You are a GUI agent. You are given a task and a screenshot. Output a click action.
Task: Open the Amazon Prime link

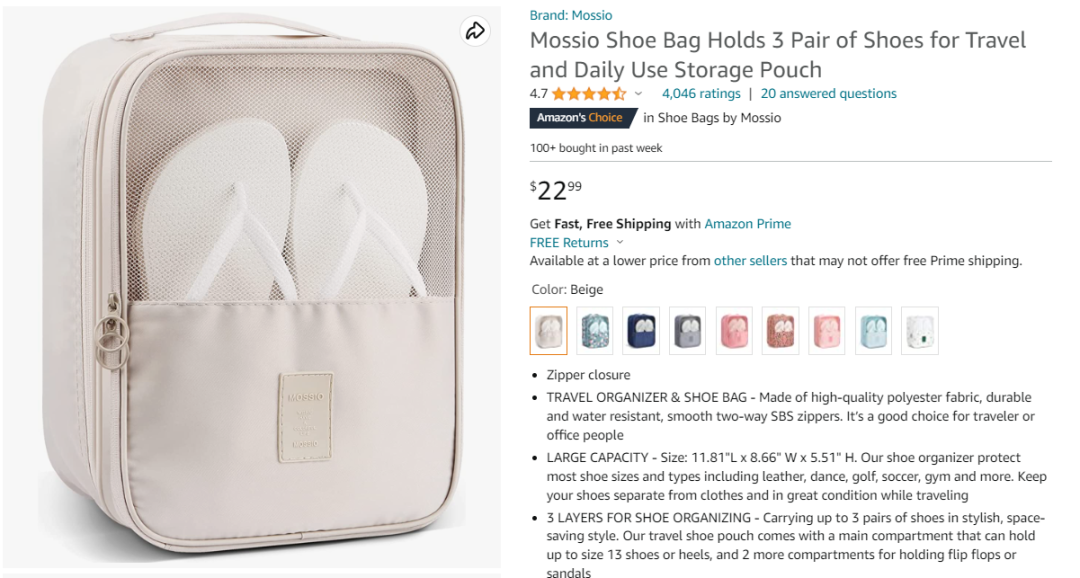(x=747, y=224)
